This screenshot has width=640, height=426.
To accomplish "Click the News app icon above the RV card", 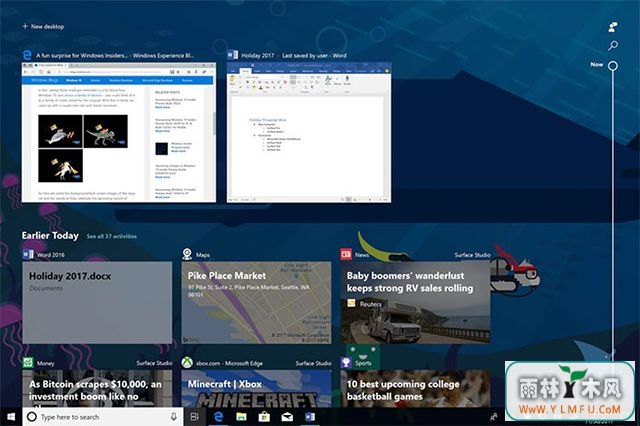I will coord(346,254).
